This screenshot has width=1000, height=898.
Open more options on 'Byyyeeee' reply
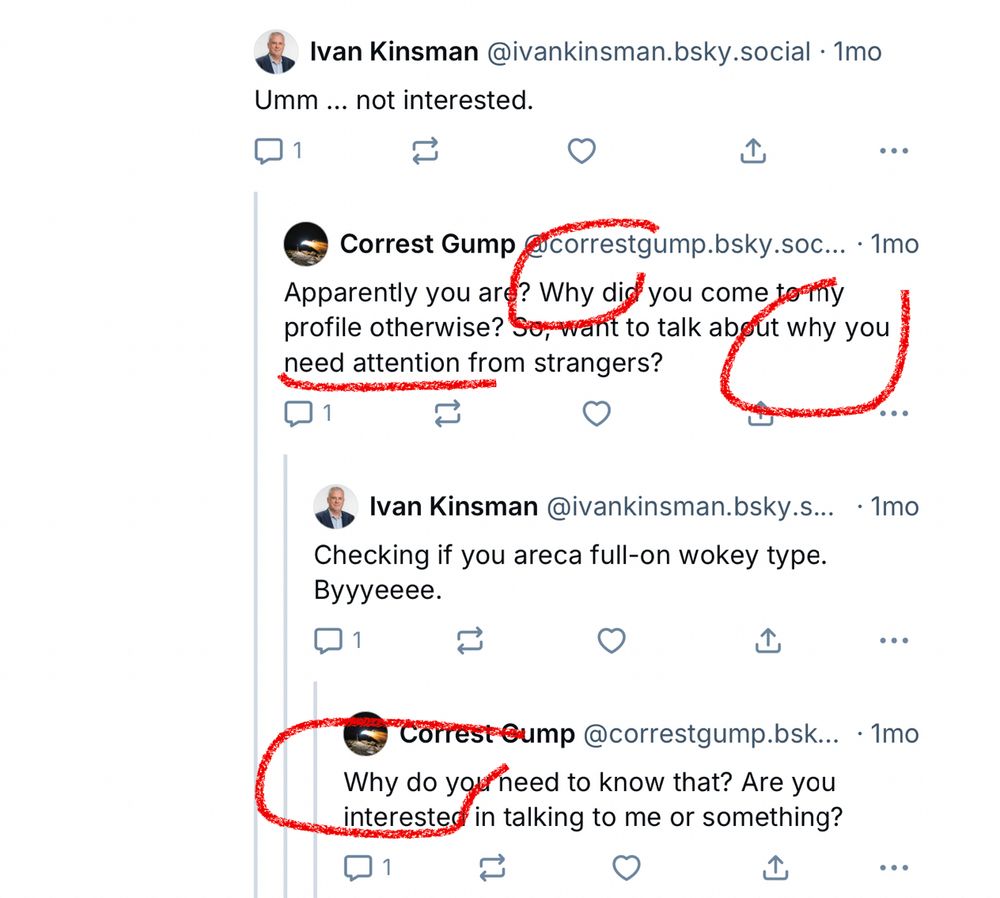(x=893, y=640)
